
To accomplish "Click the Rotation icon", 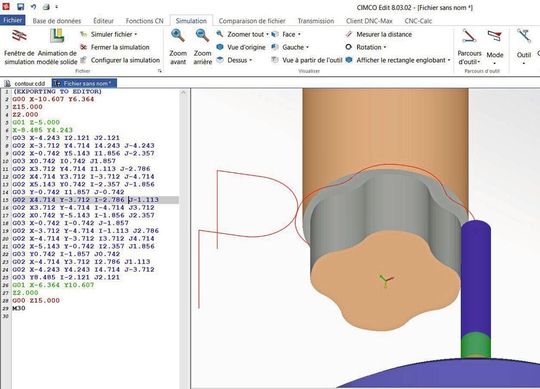I will tap(349, 47).
